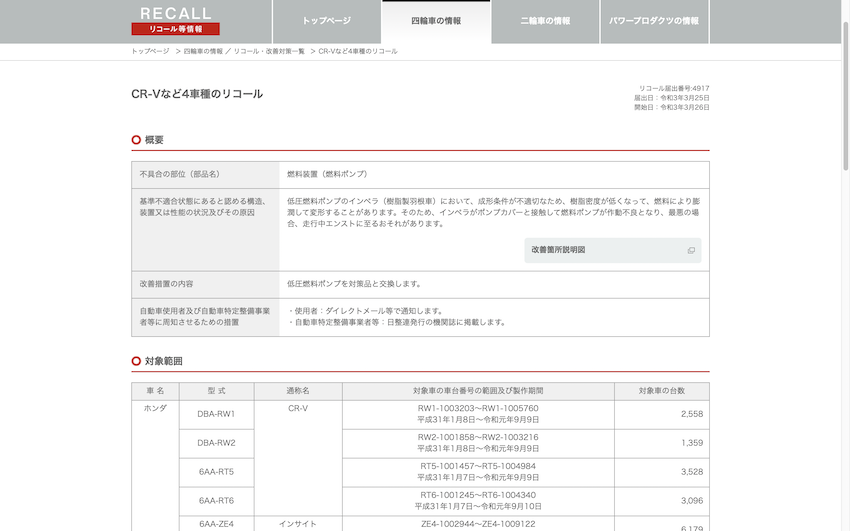This screenshot has width=850, height=531.
Task: Click the 2,558 vehicle count cell
Action: [x=662, y=415]
